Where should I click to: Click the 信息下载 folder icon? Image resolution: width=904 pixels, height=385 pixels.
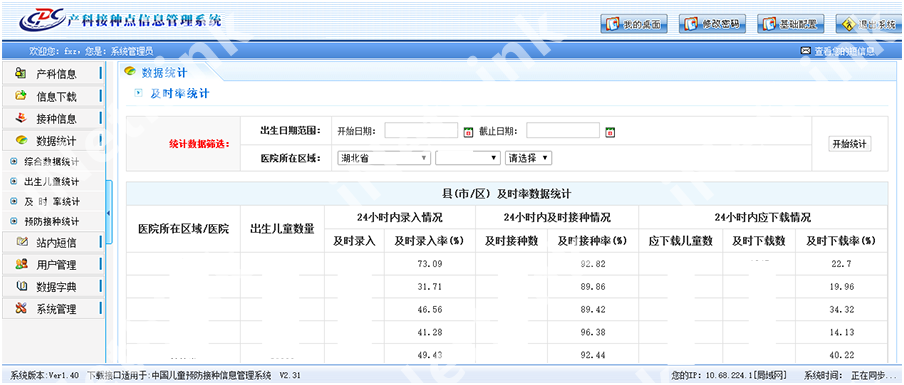click(x=21, y=96)
